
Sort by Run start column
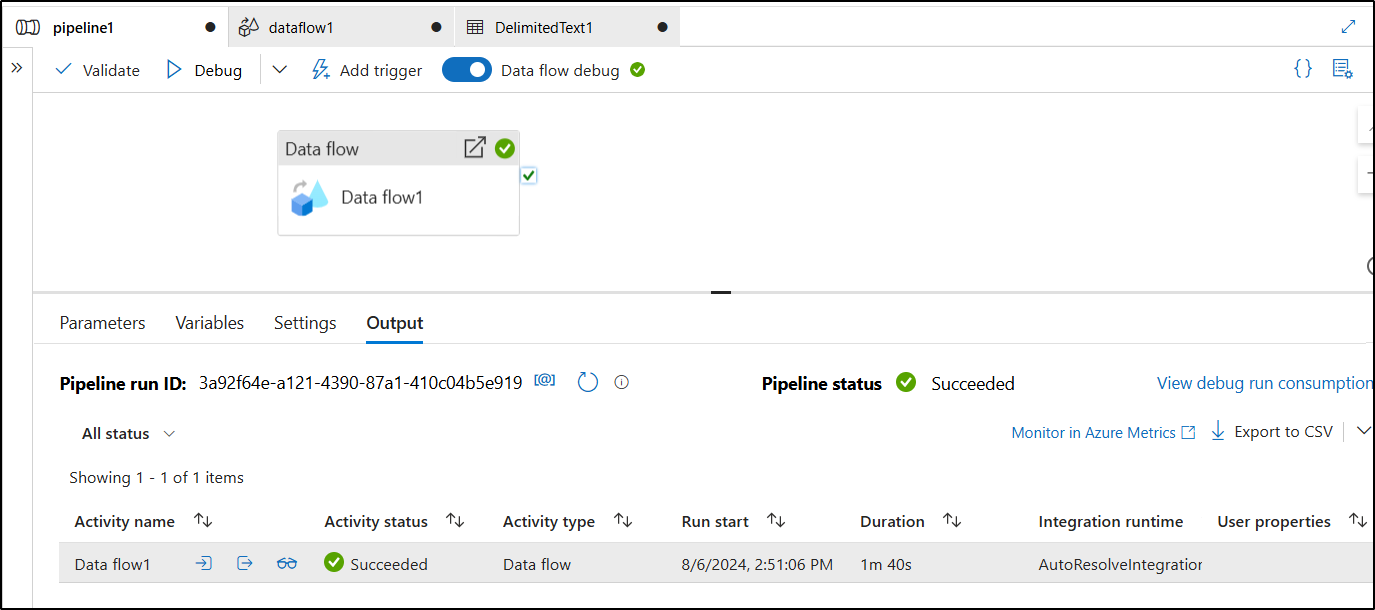tap(776, 520)
